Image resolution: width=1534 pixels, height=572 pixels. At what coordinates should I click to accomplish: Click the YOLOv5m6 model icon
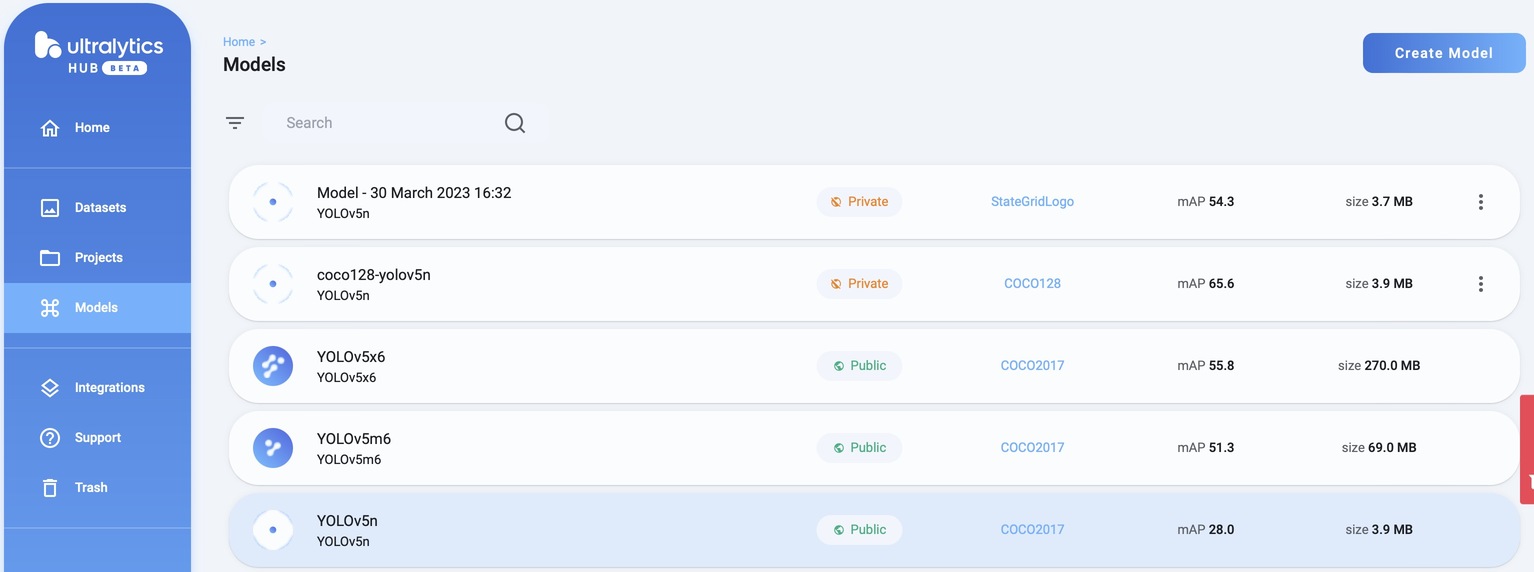pos(273,448)
